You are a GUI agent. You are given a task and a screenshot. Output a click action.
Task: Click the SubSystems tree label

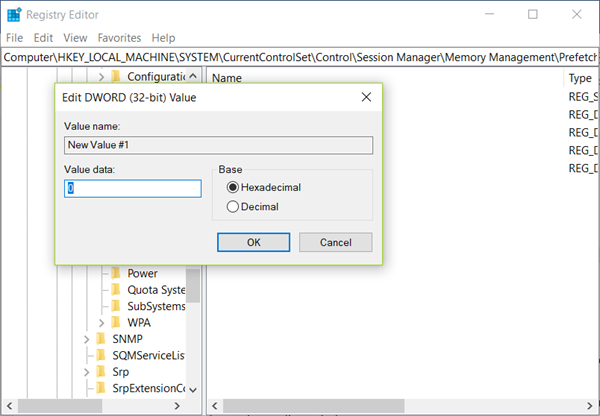pos(157,306)
